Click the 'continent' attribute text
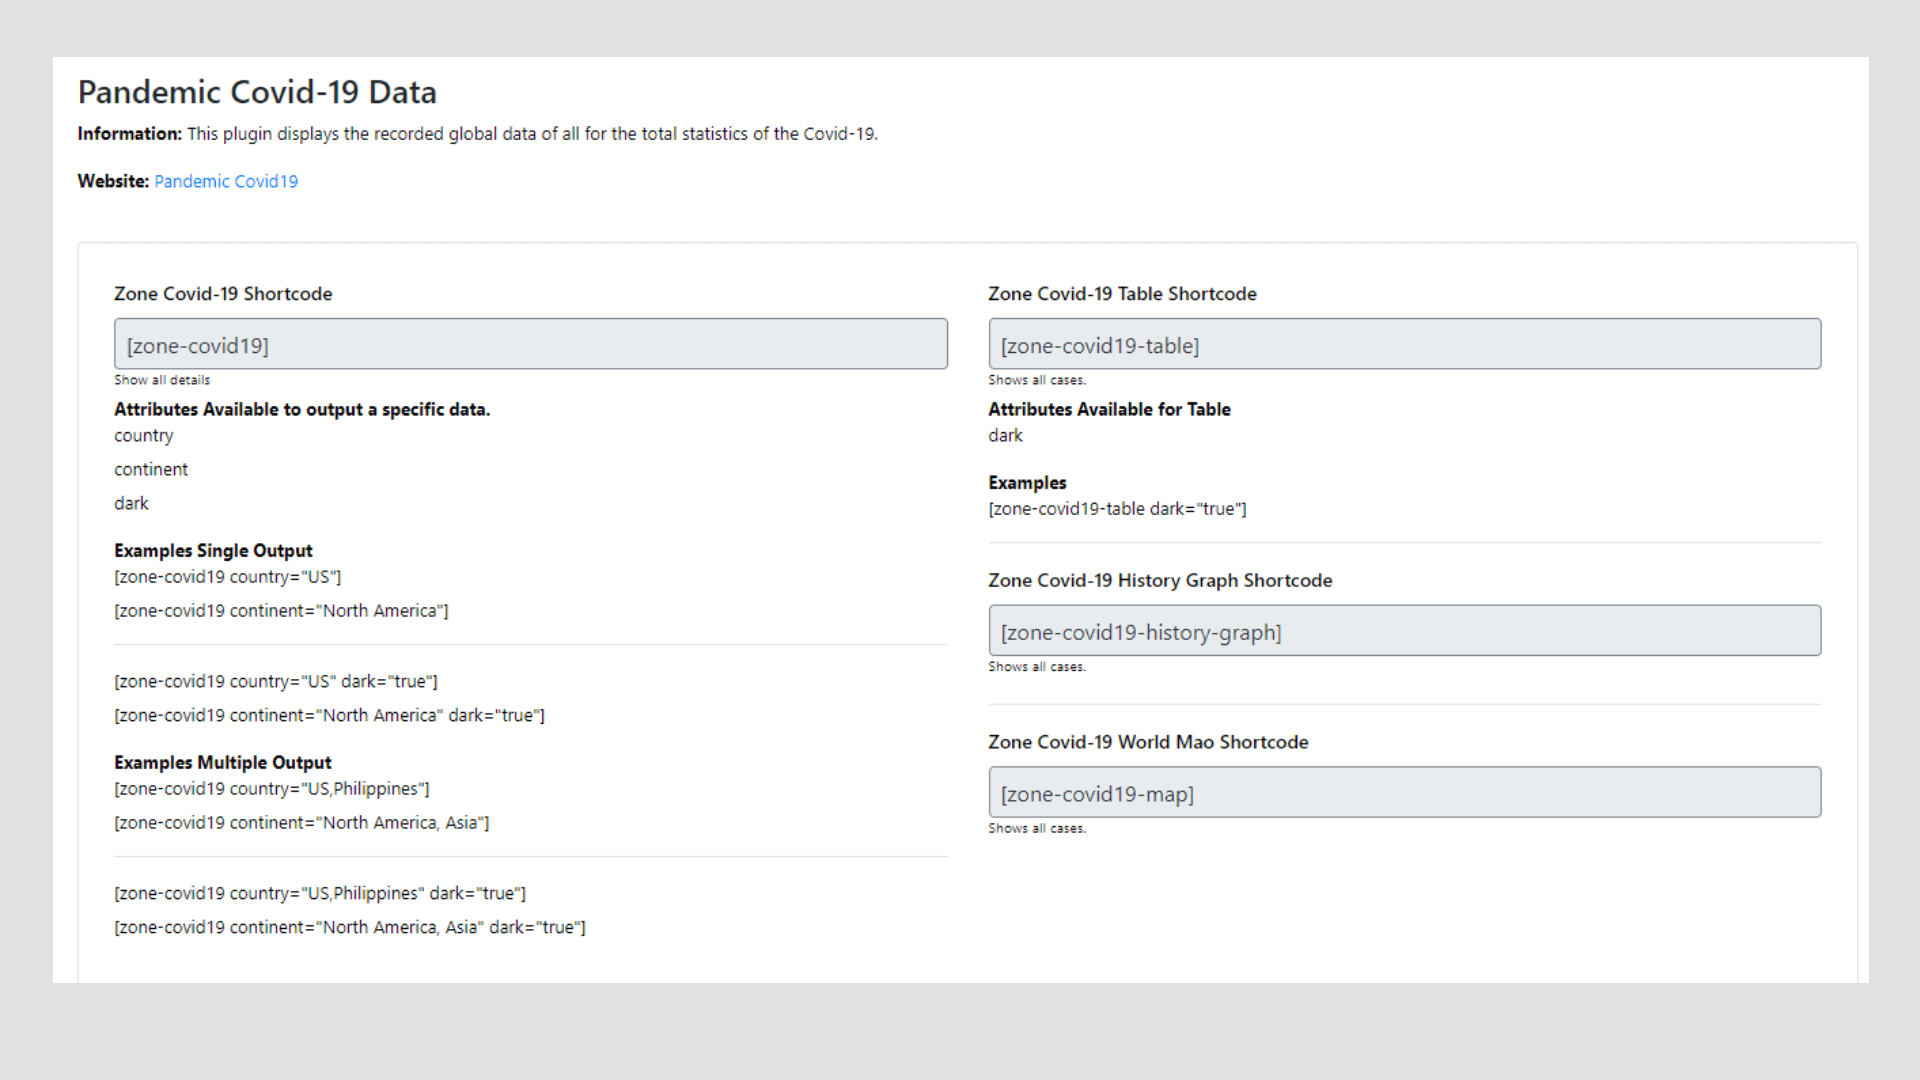Viewport: 1920px width, 1080px height. 151,470
